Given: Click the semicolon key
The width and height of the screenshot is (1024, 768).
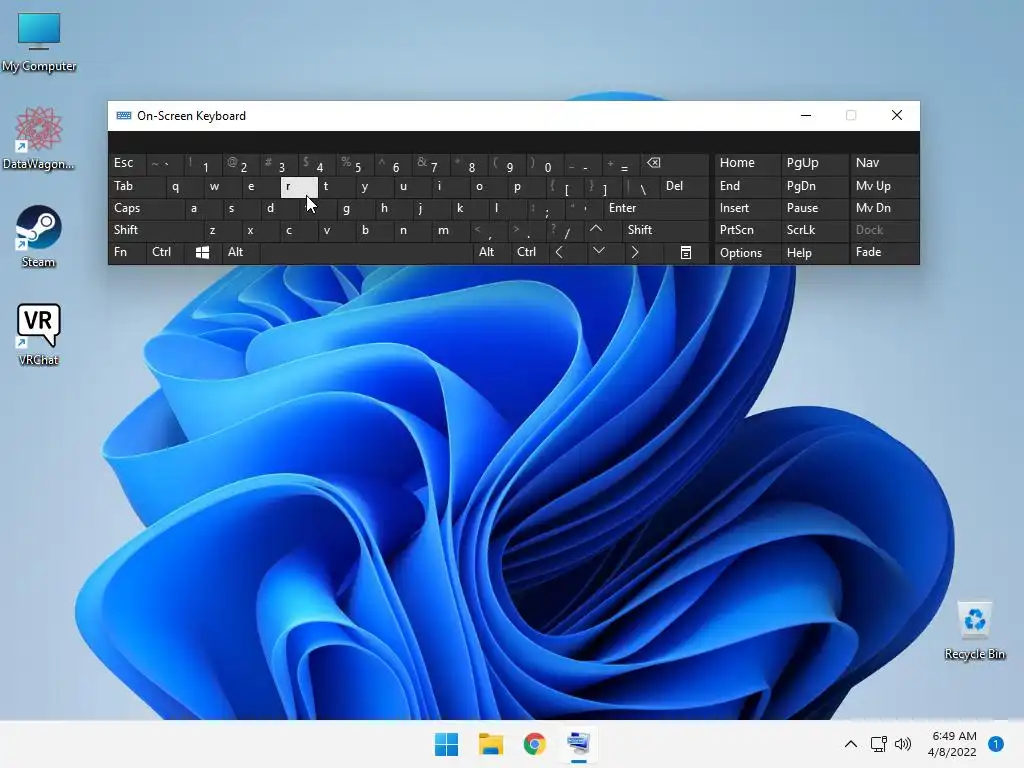Looking at the screenshot, I should (546, 208).
